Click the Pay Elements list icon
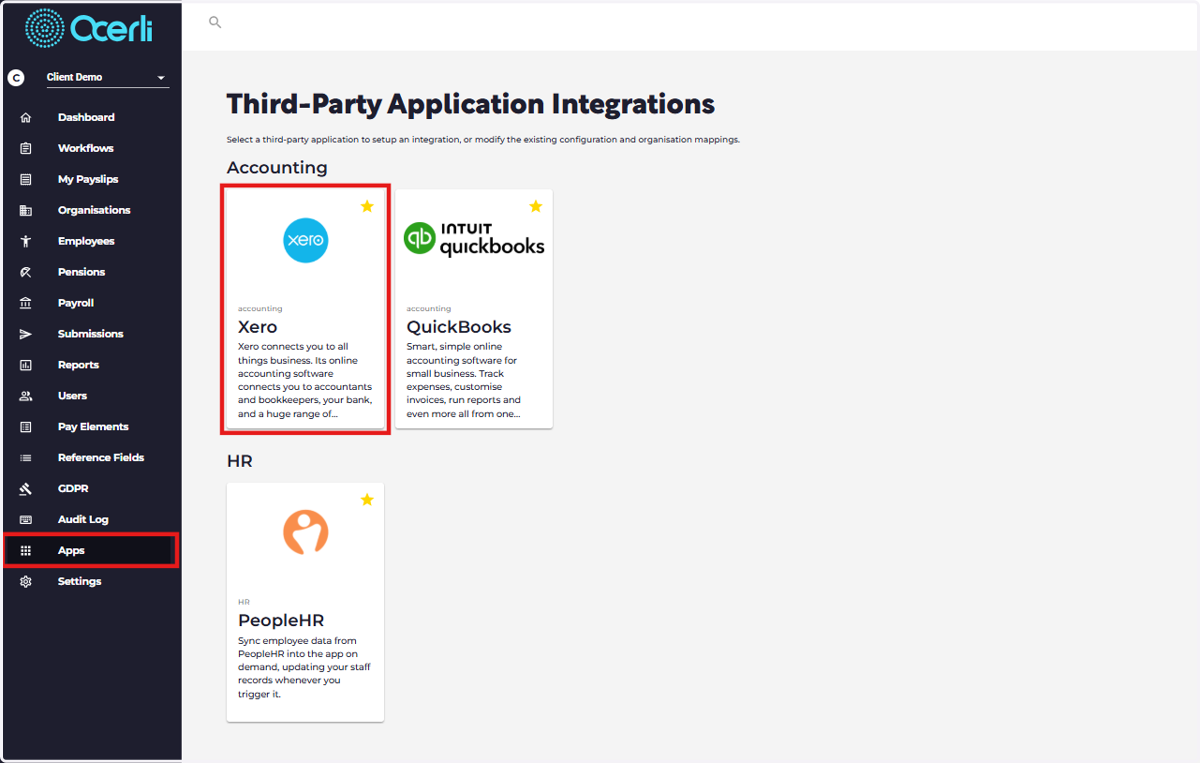This screenshot has width=1200, height=763. point(26,427)
